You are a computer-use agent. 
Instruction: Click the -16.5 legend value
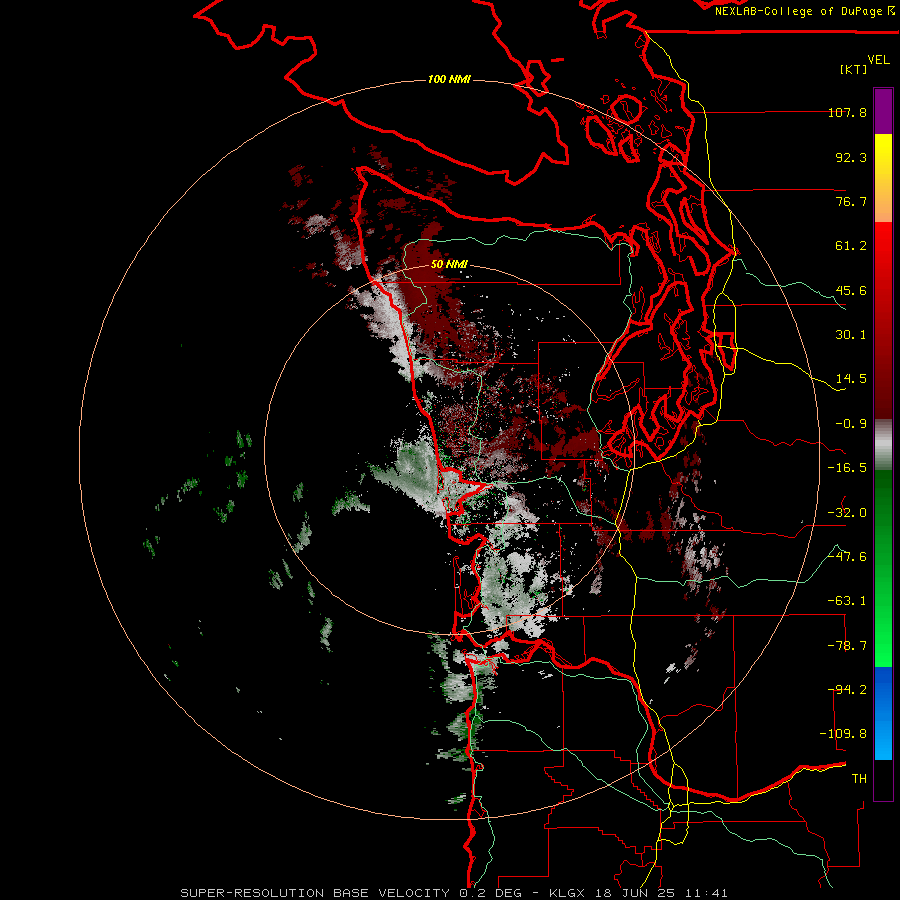pos(847,468)
